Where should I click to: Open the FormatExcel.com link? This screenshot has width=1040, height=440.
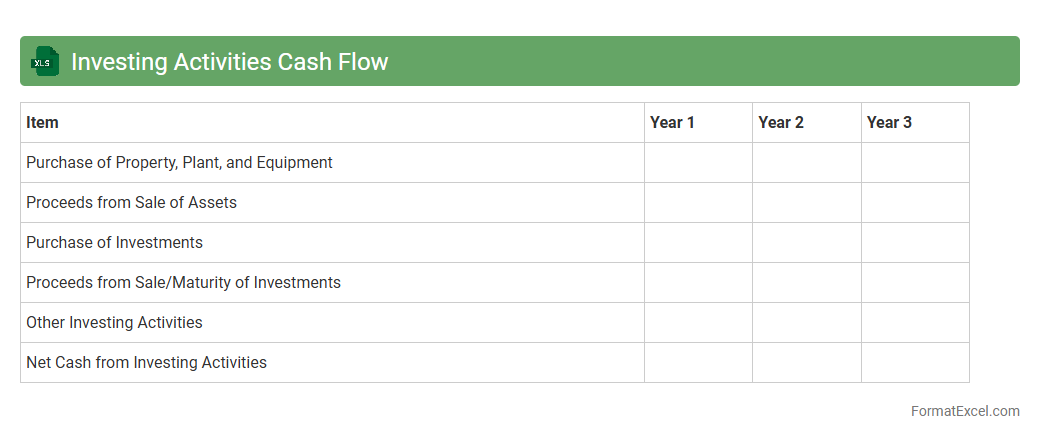pos(965,411)
